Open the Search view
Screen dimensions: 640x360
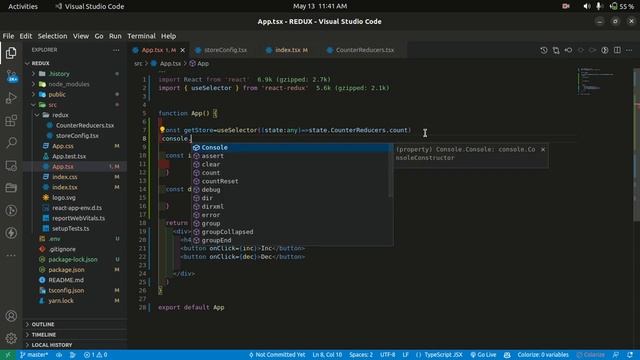tap(11, 142)
